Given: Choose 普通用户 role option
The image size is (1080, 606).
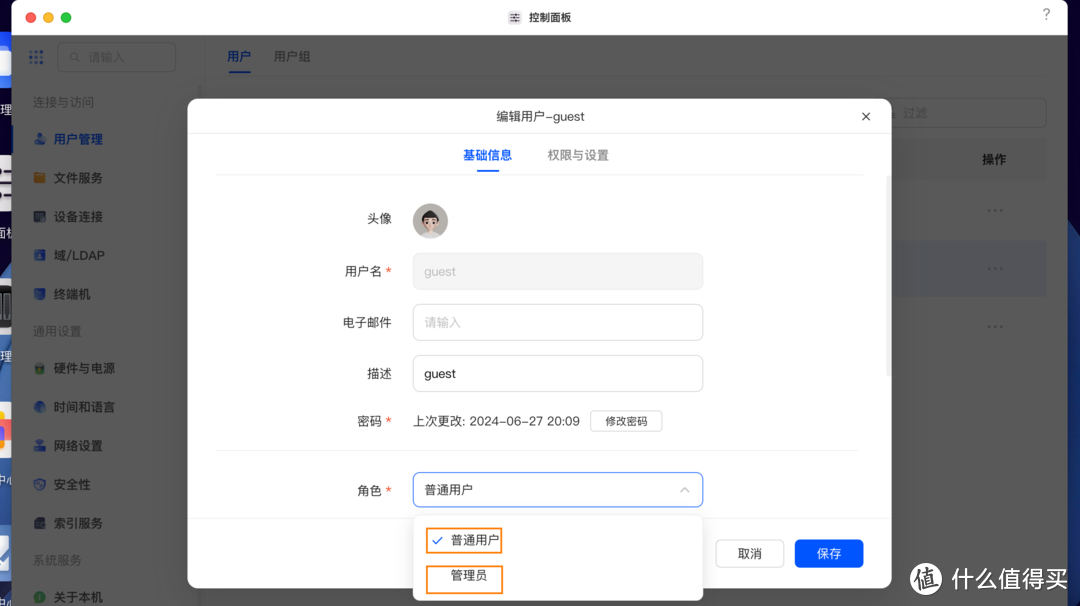Looking at the screenshot, I should point(474,540).
